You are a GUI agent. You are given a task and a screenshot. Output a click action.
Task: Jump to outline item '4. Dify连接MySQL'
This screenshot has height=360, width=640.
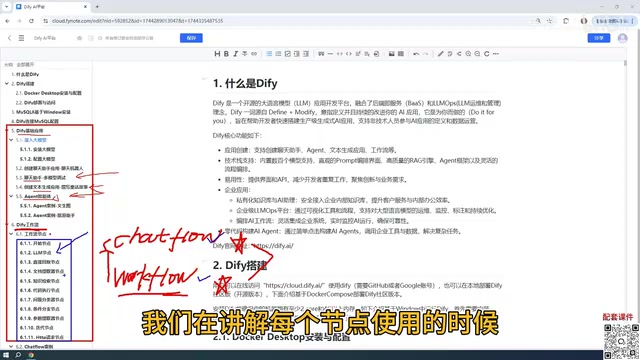click(35, 121)
